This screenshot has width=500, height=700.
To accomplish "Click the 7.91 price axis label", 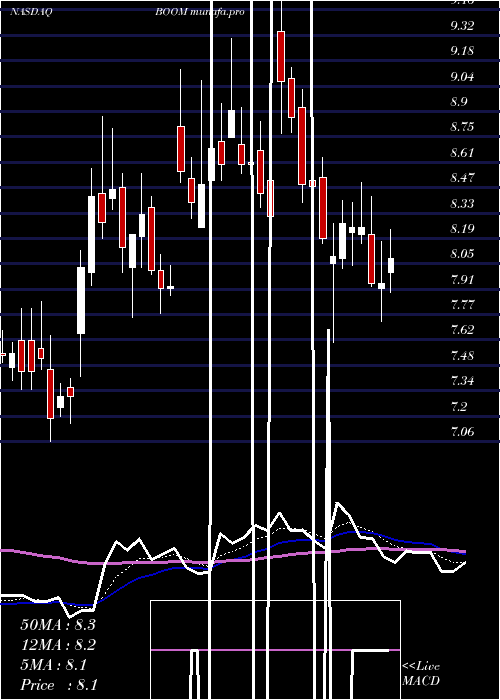I will (x=462, y=279).
